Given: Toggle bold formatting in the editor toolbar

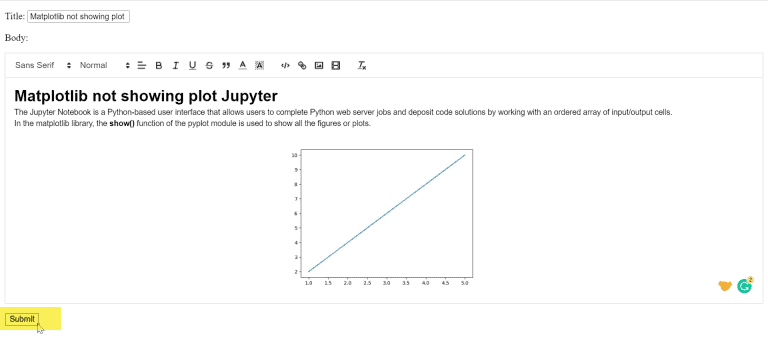Looking at the screenshot, I should pyautogui.click(x=159, y=66).
